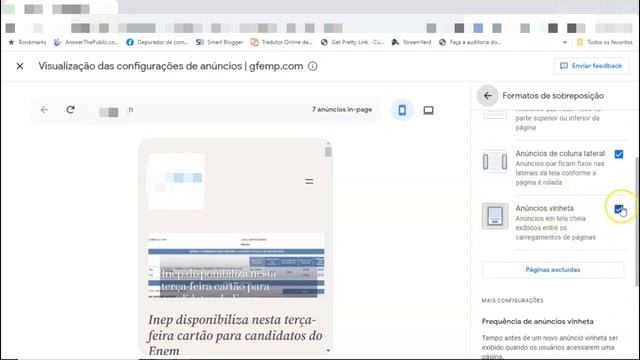Open Smart Blogger bookmark
Viewport: 640px width, 360px height.
point(220,42)
